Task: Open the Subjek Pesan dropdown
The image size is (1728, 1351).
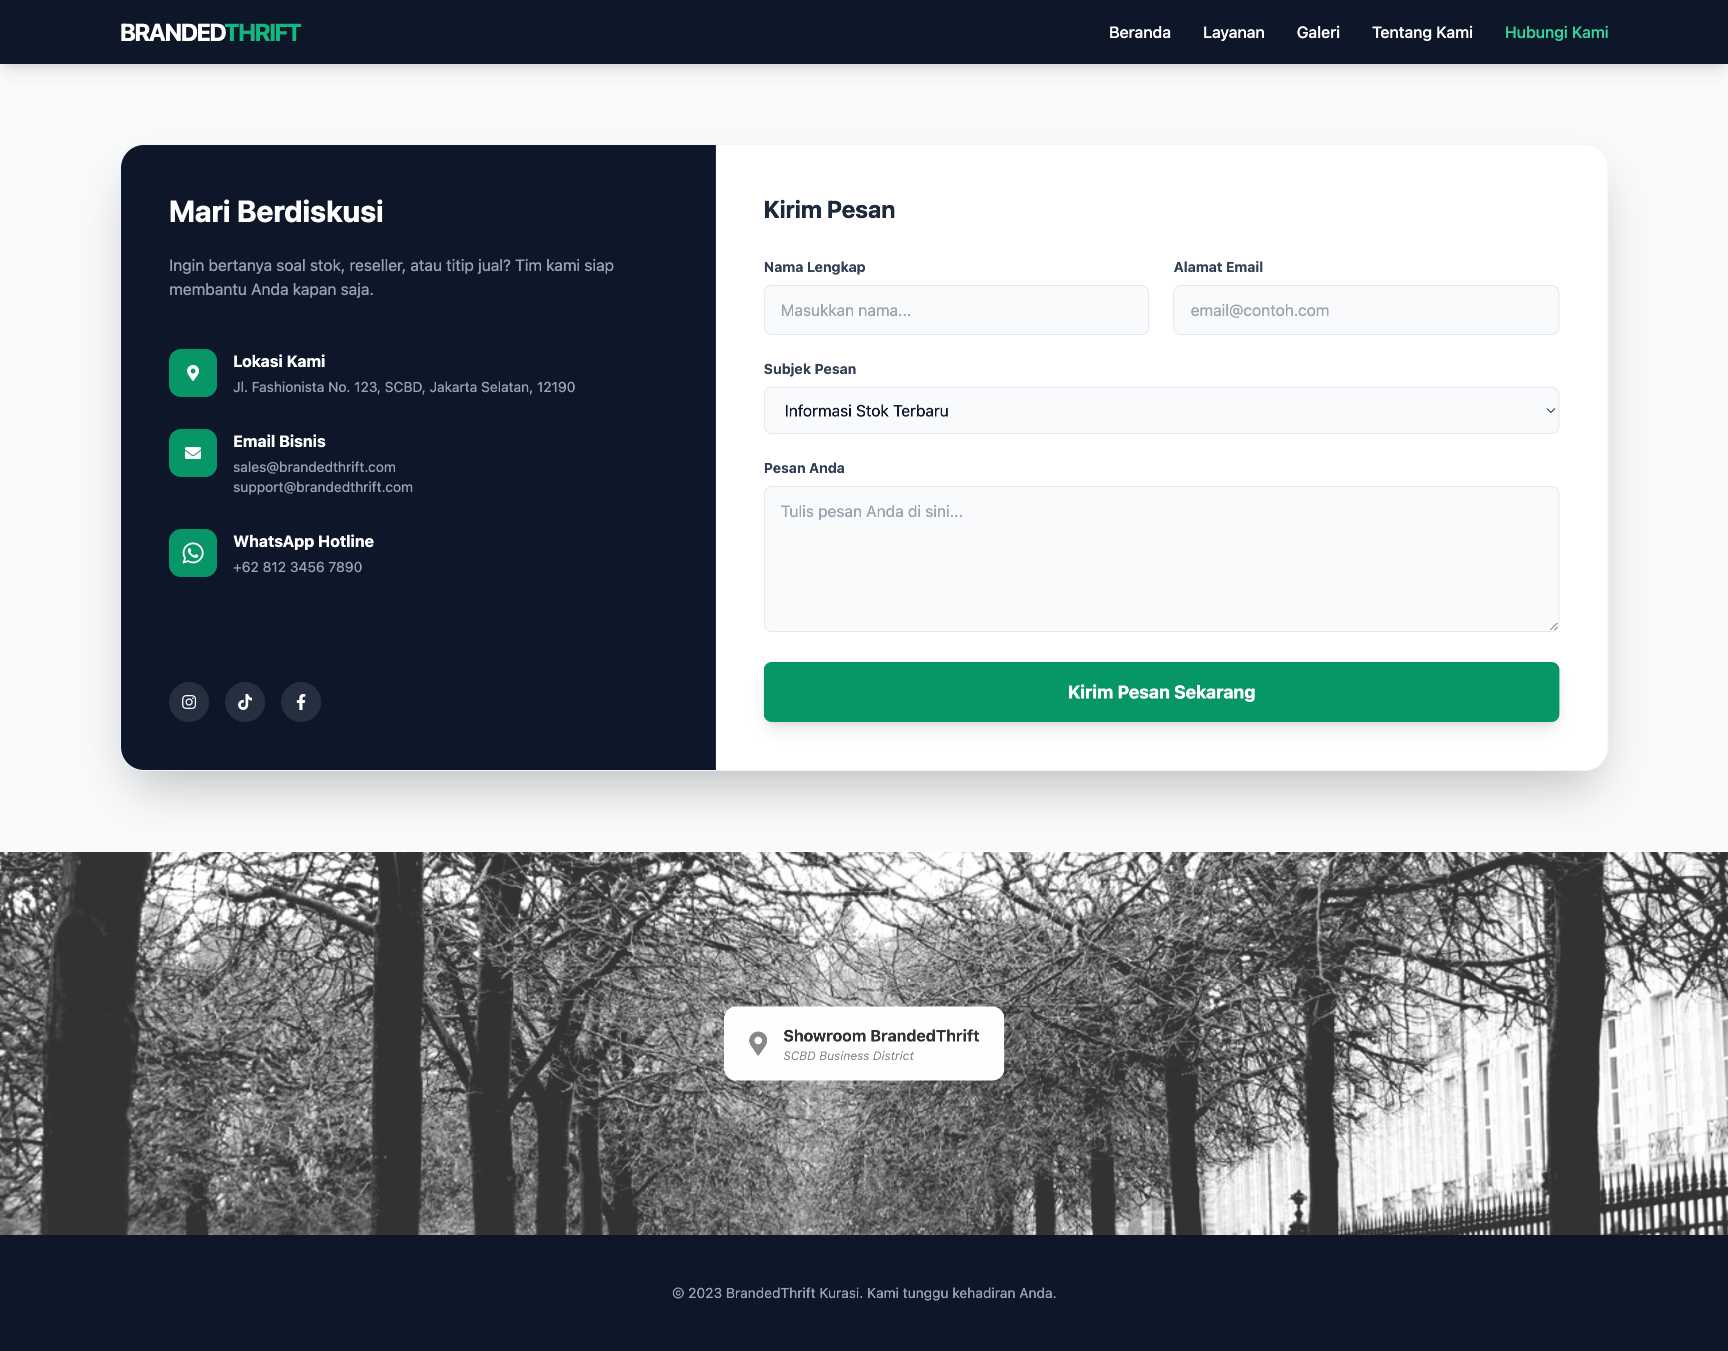Action: pos(1160,411)
